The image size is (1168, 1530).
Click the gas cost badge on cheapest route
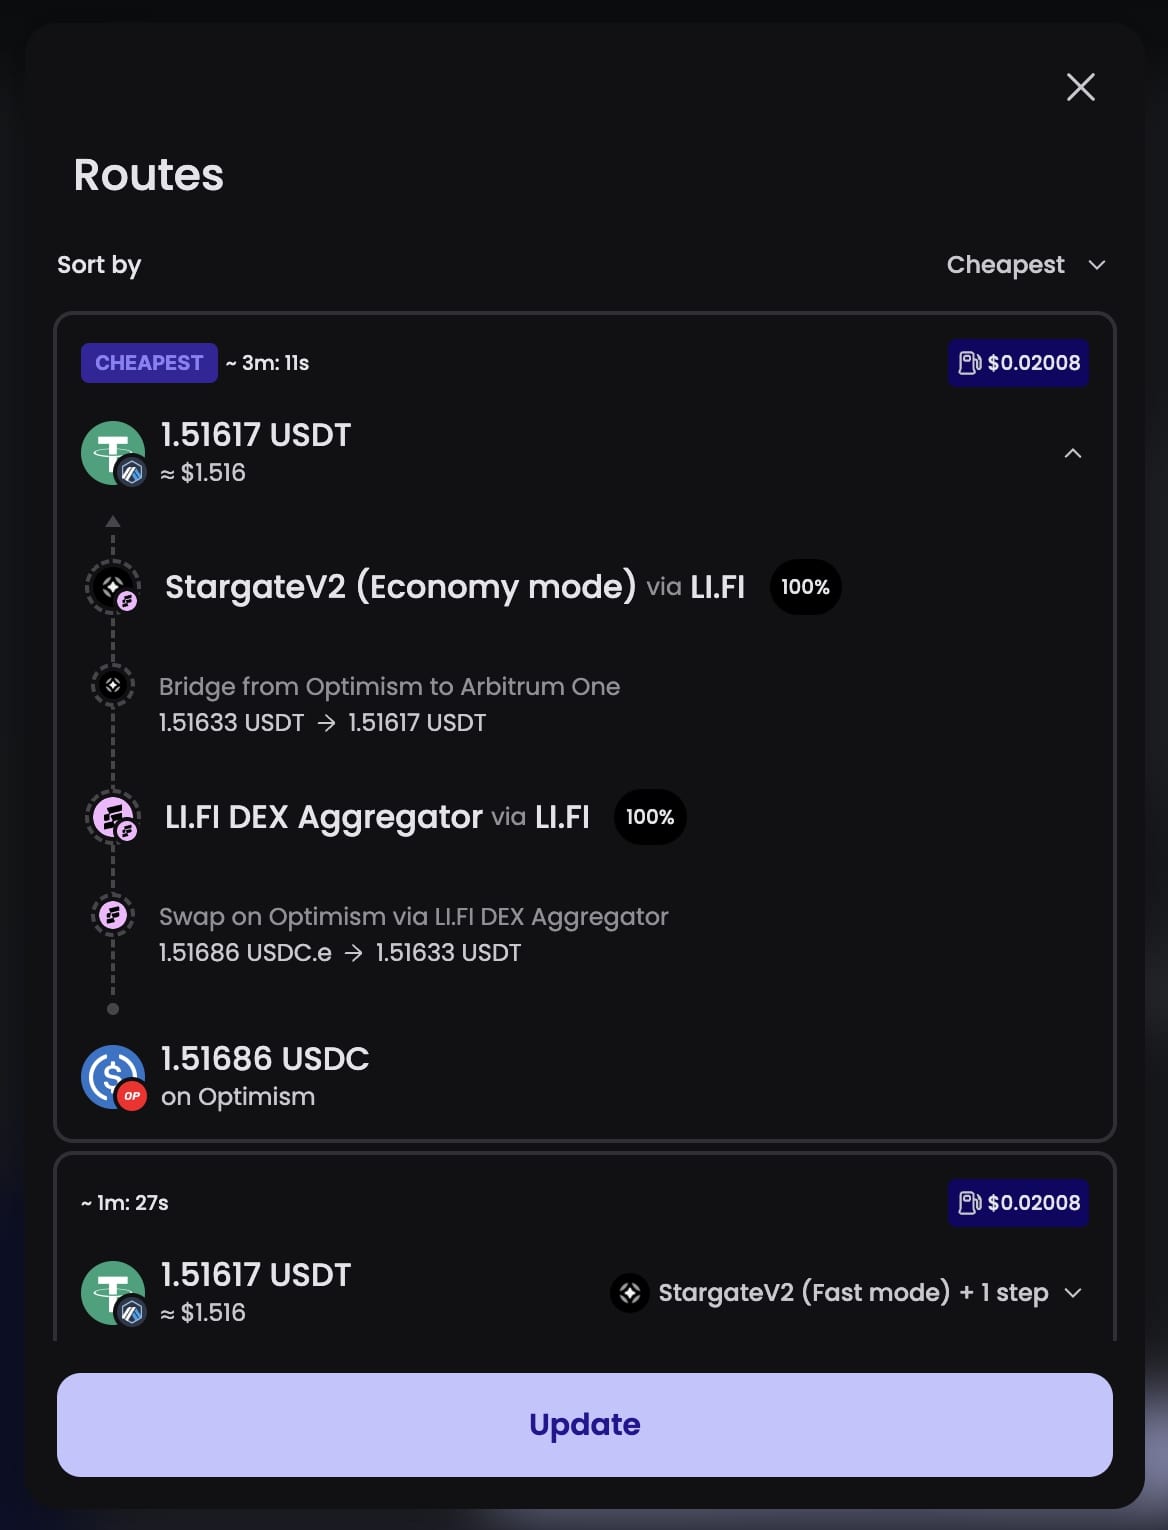coord(1018,363)
